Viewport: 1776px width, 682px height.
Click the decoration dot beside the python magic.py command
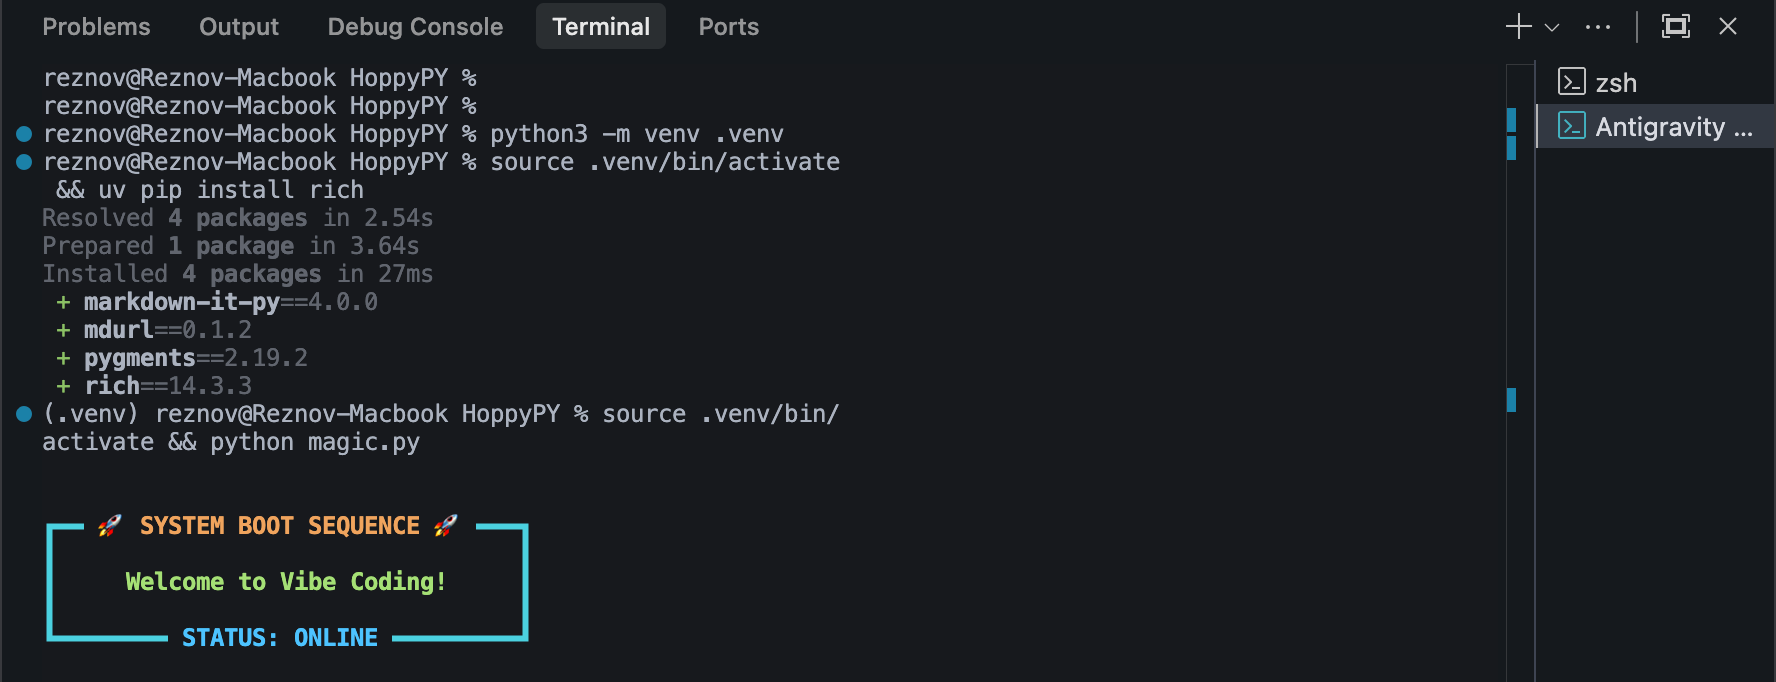(x=22, y=412)
